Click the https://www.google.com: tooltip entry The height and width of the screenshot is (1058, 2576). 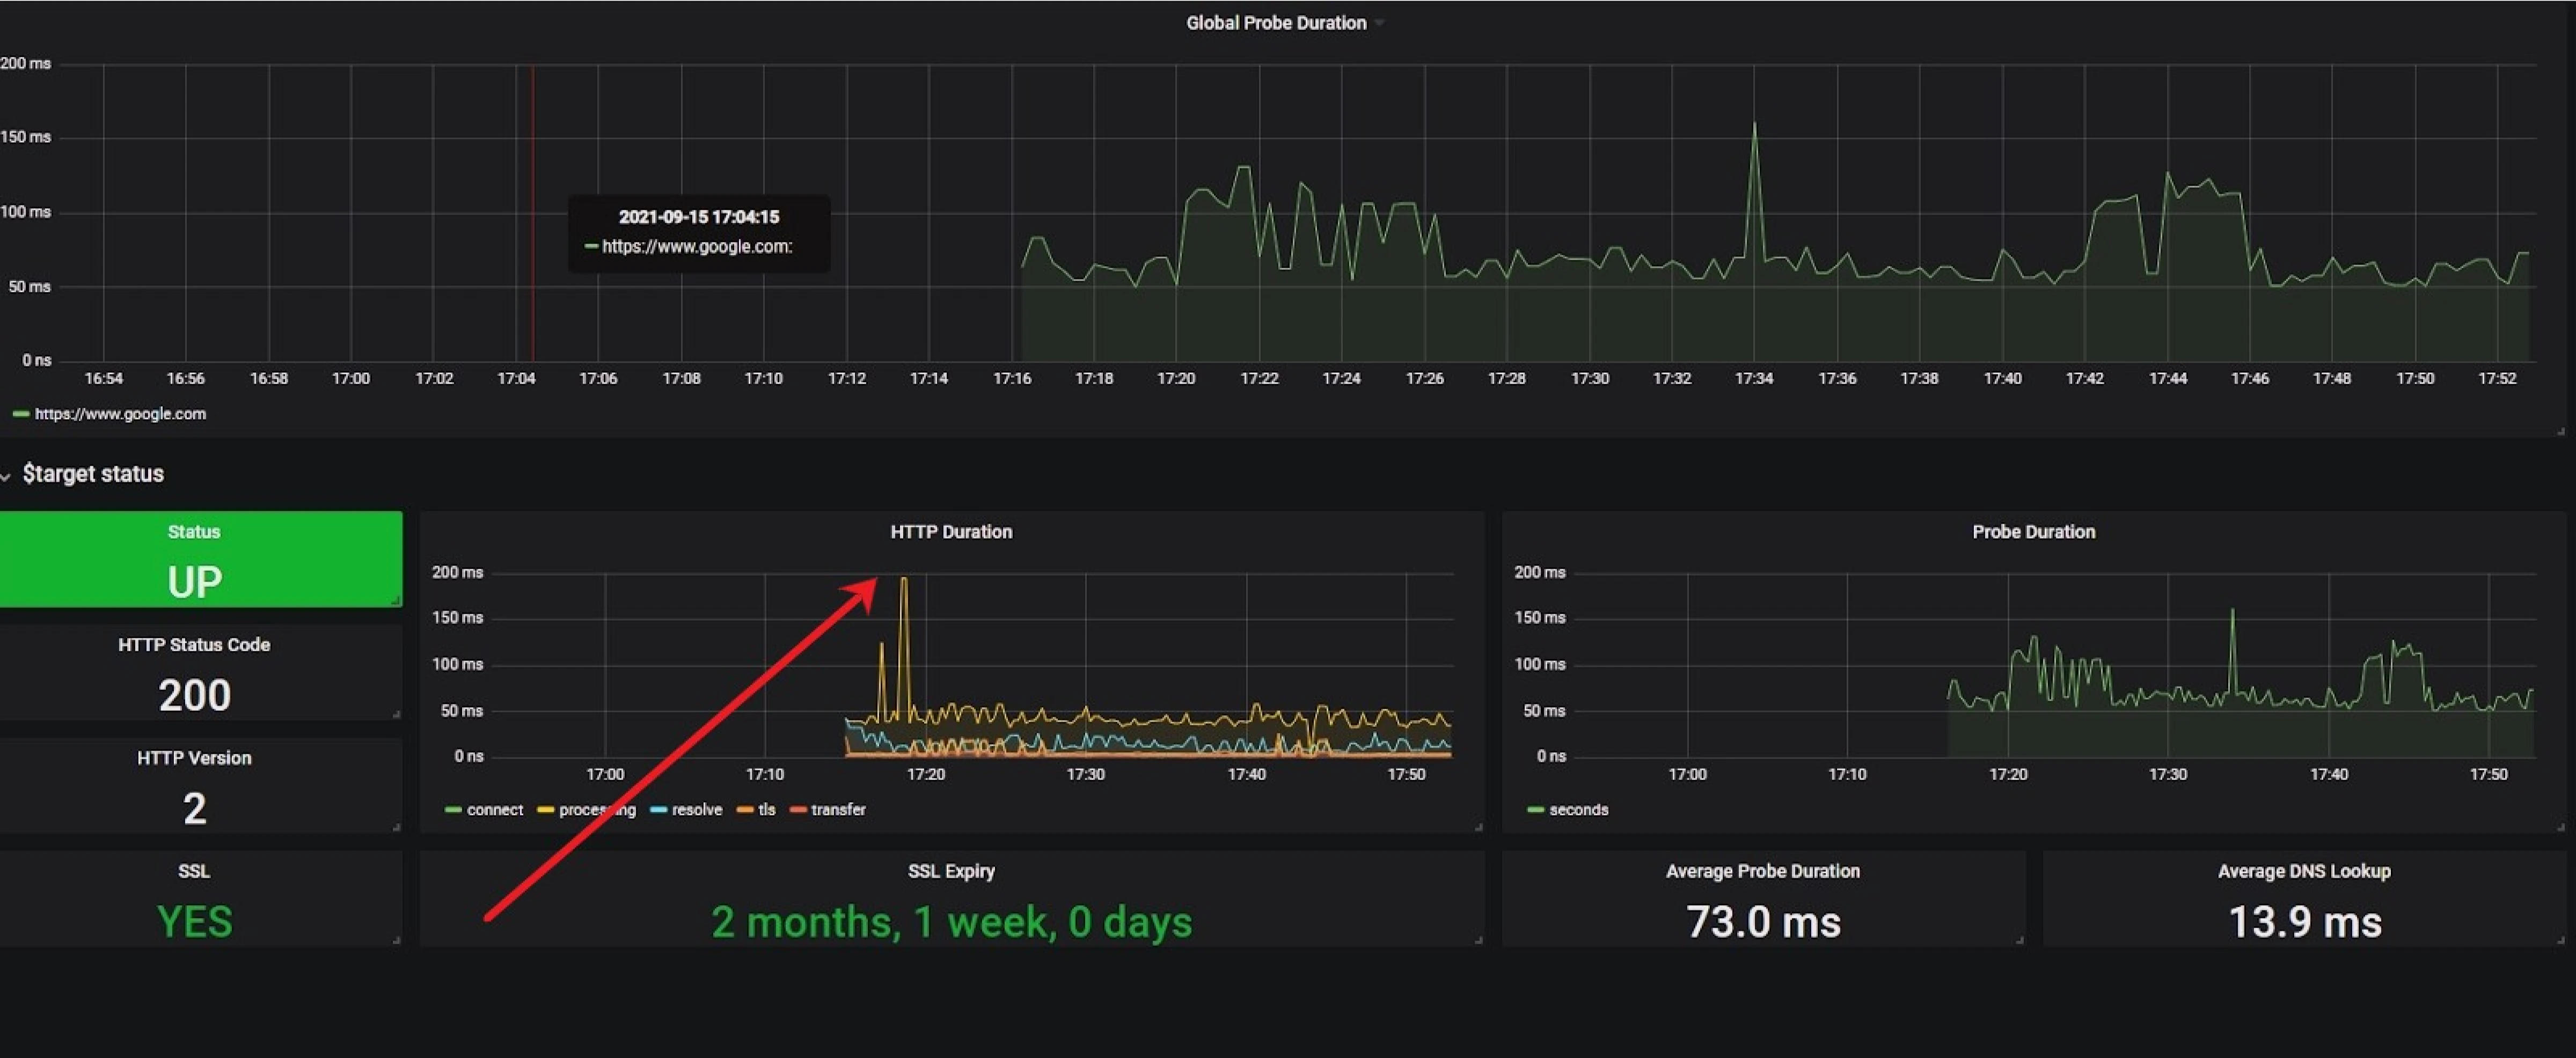pos(697,247)
